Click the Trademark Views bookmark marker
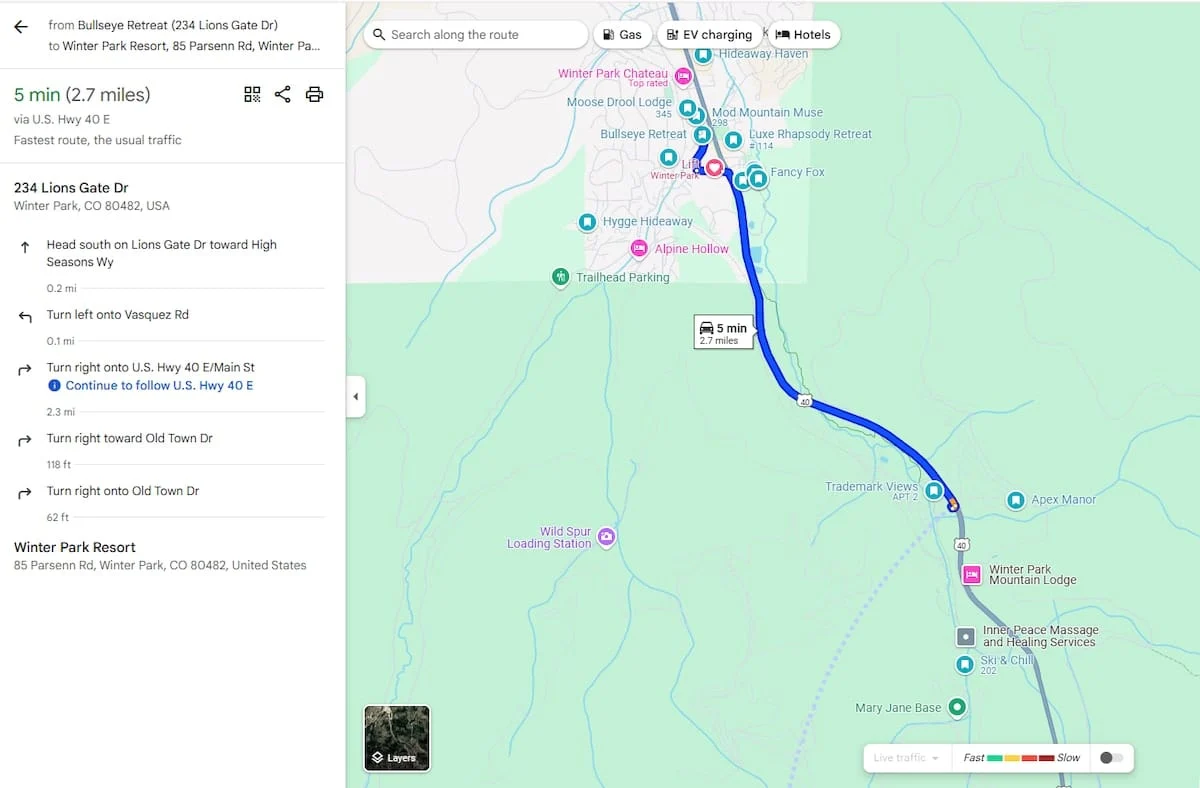 933,491
